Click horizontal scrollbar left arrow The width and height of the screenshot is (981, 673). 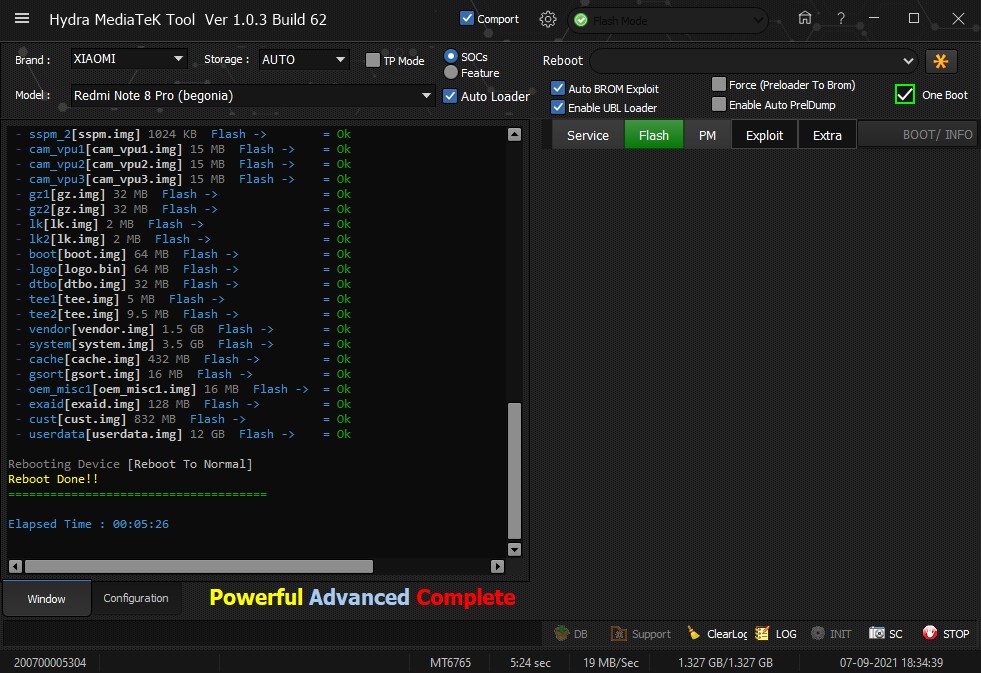point(16,566)
